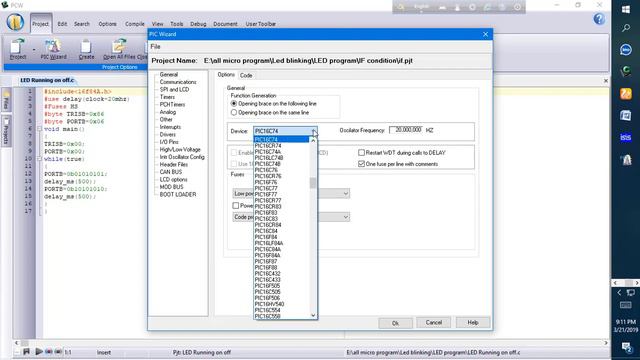Open the Project ribbon tab
This screenshot has width=640, height=360.
40,24
